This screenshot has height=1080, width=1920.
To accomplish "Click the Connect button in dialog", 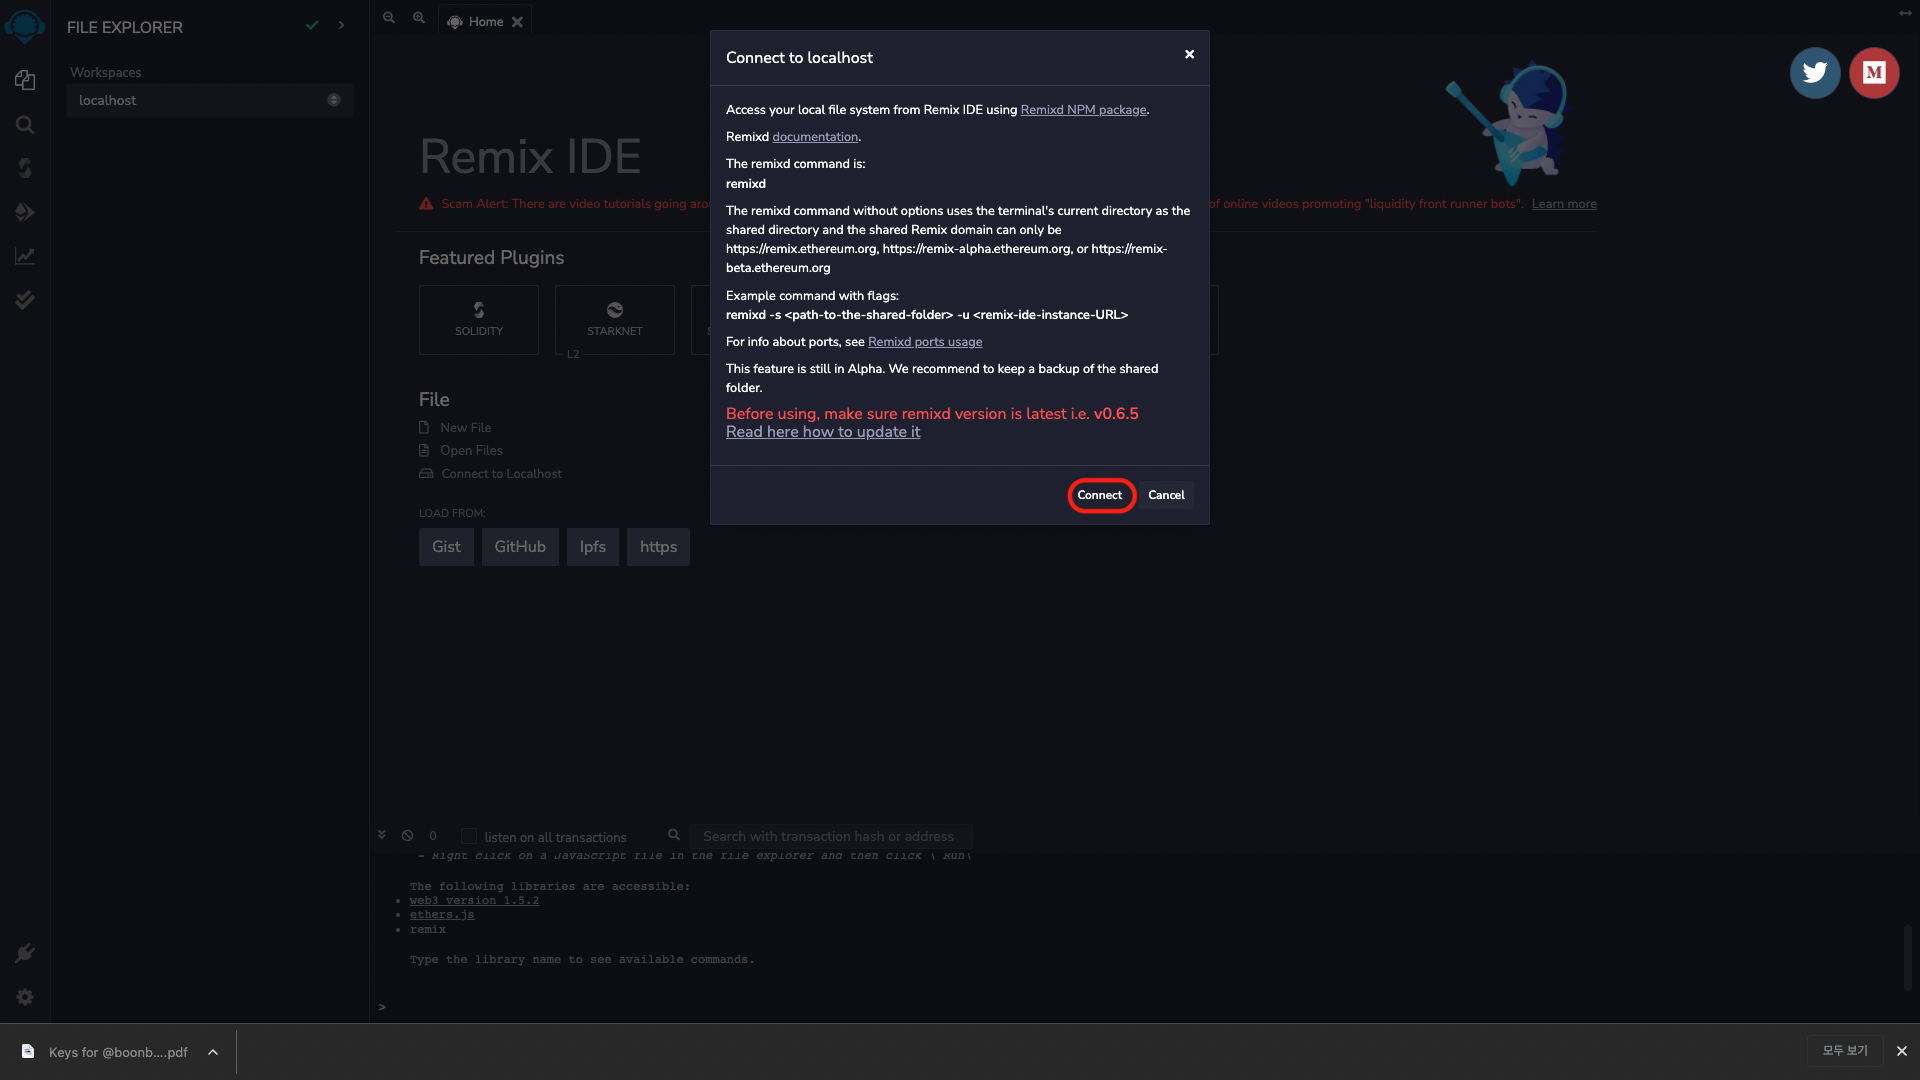I will [1100, 495].
